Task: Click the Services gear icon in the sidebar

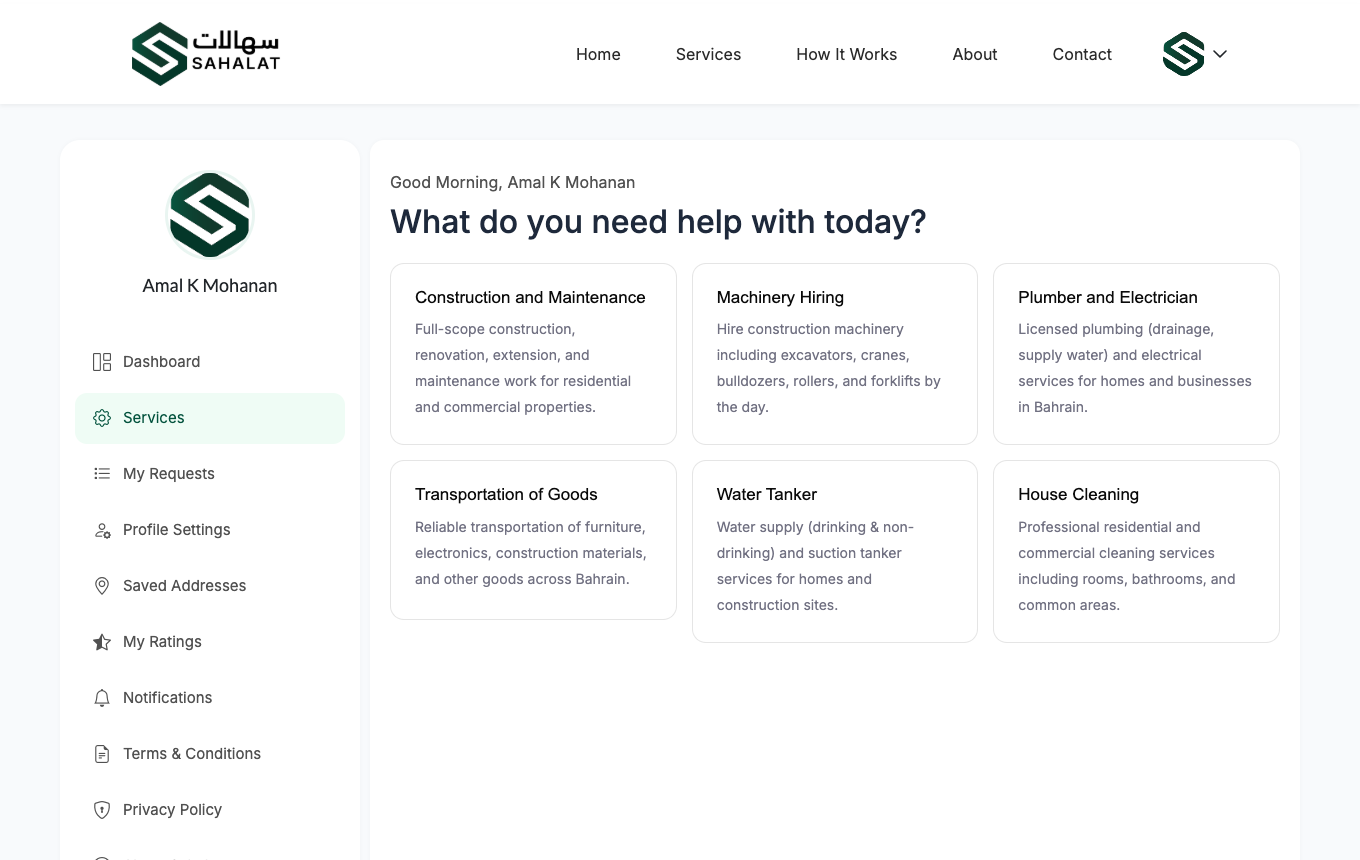Action: [102, 418]
